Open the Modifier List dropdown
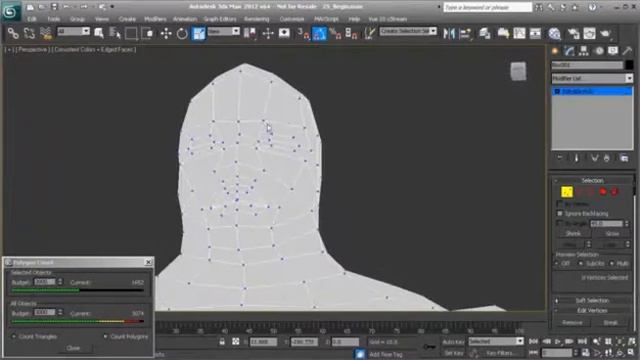 [x=592, y=78]
